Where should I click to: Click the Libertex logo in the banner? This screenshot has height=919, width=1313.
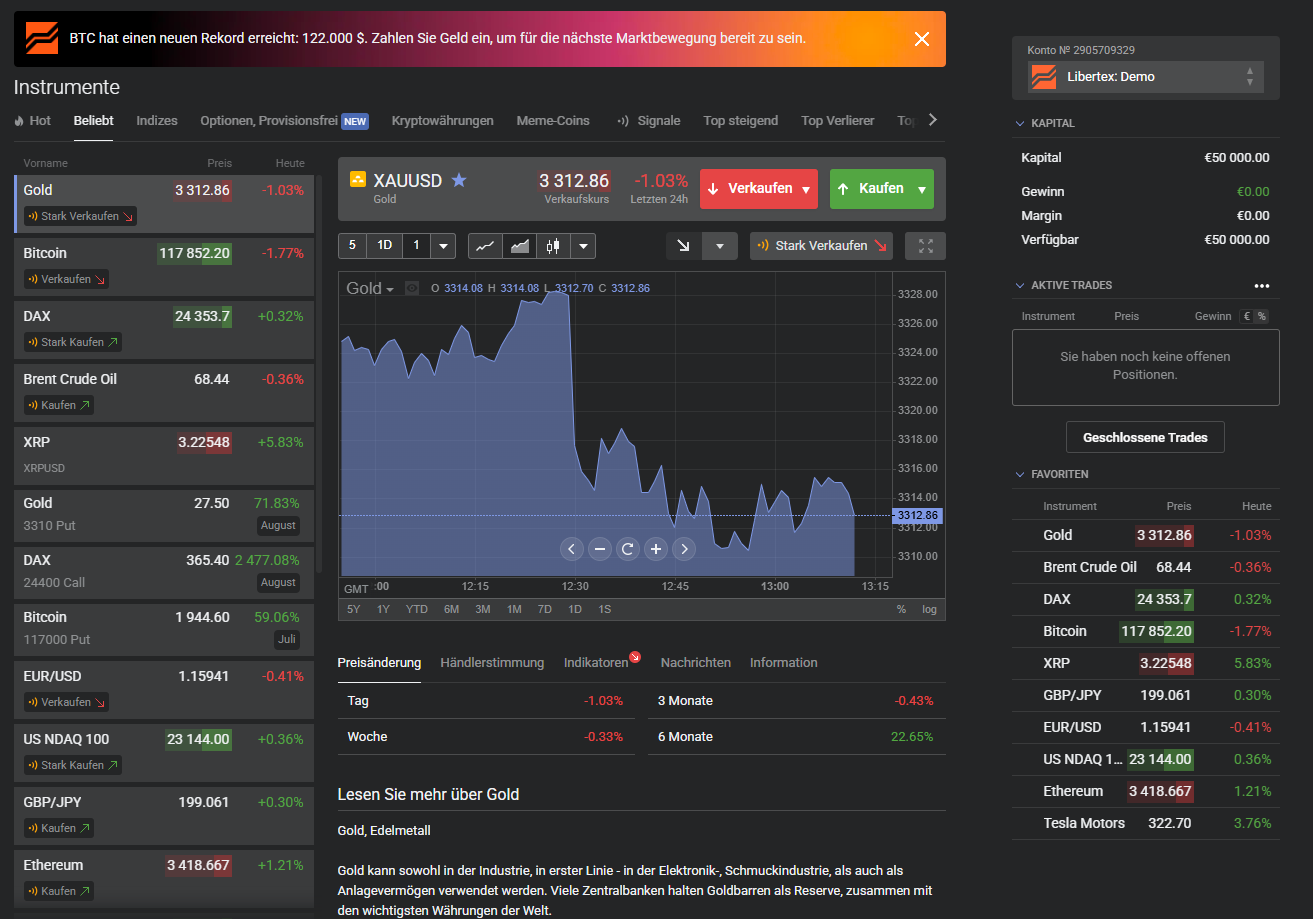[42, 38]
